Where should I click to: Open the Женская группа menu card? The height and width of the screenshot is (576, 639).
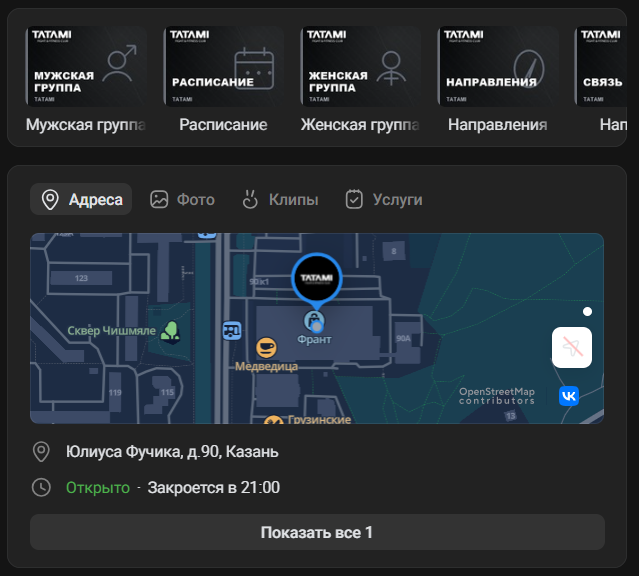tap(361, 66)
